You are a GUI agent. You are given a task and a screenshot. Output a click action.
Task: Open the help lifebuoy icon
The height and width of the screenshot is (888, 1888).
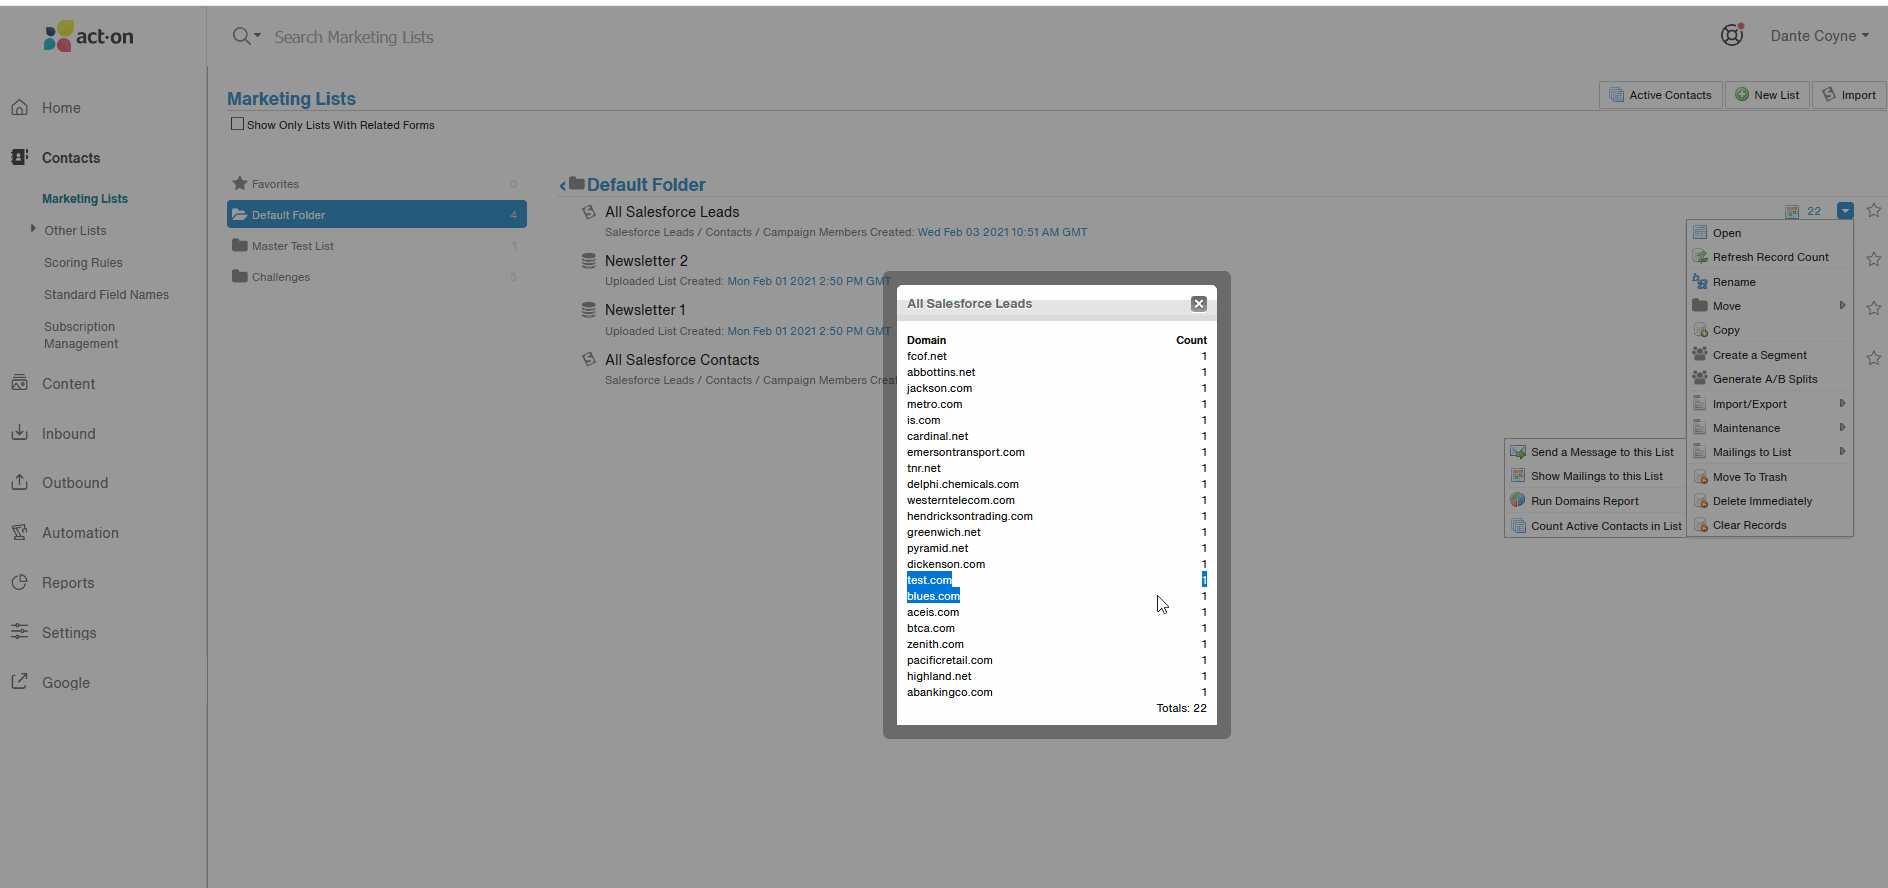[1732, 35]
